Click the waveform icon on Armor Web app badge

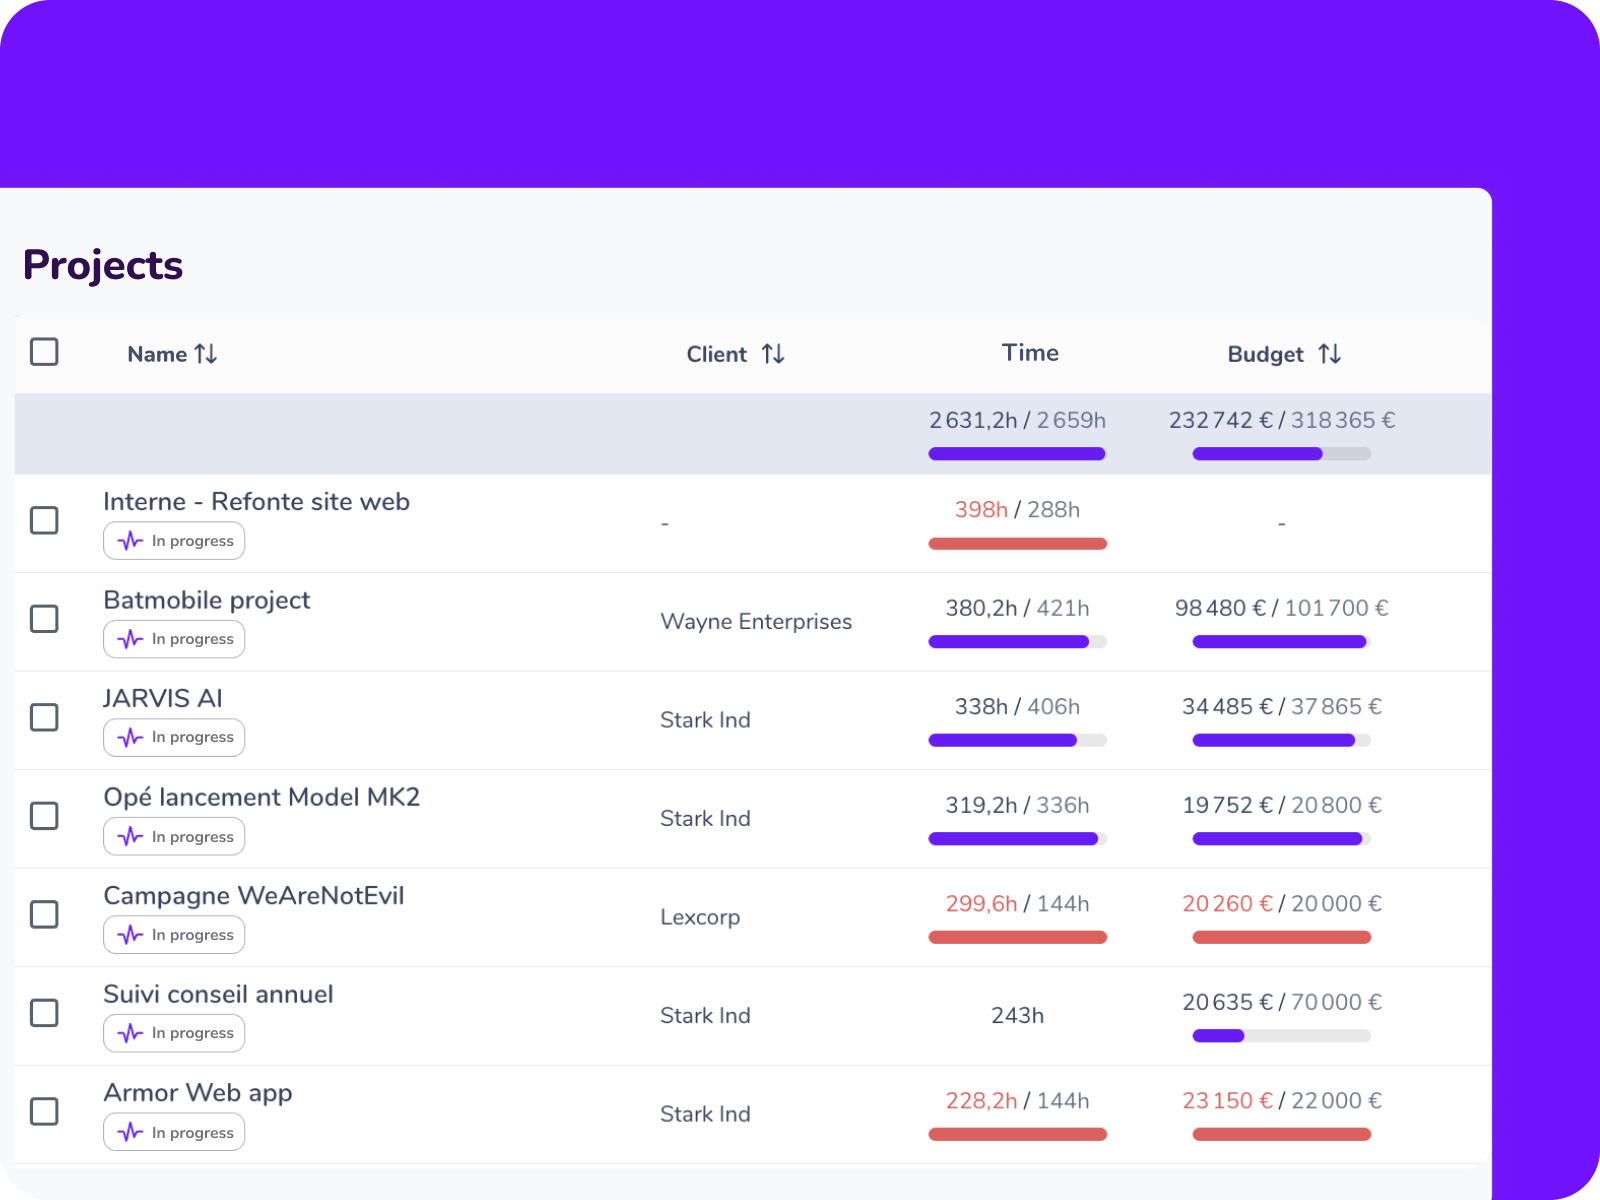[x=129, y=1131]
